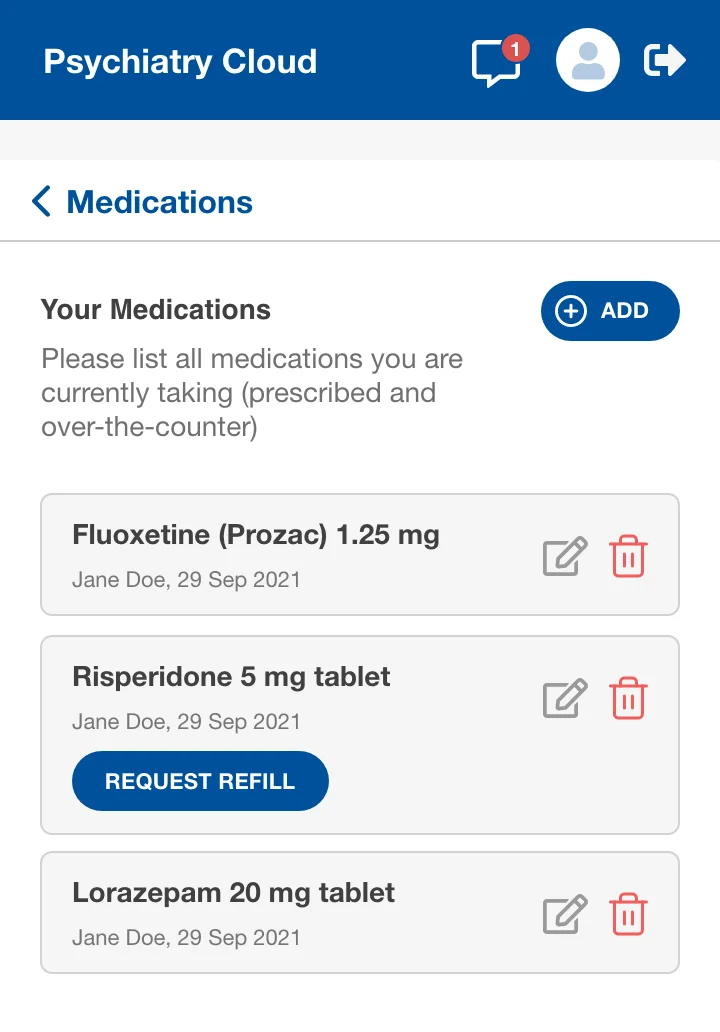This screenshot has width=720, height=1032.
Task: Delete the Lorazepam 20 mg entry
Action: [x=628, y=914]
